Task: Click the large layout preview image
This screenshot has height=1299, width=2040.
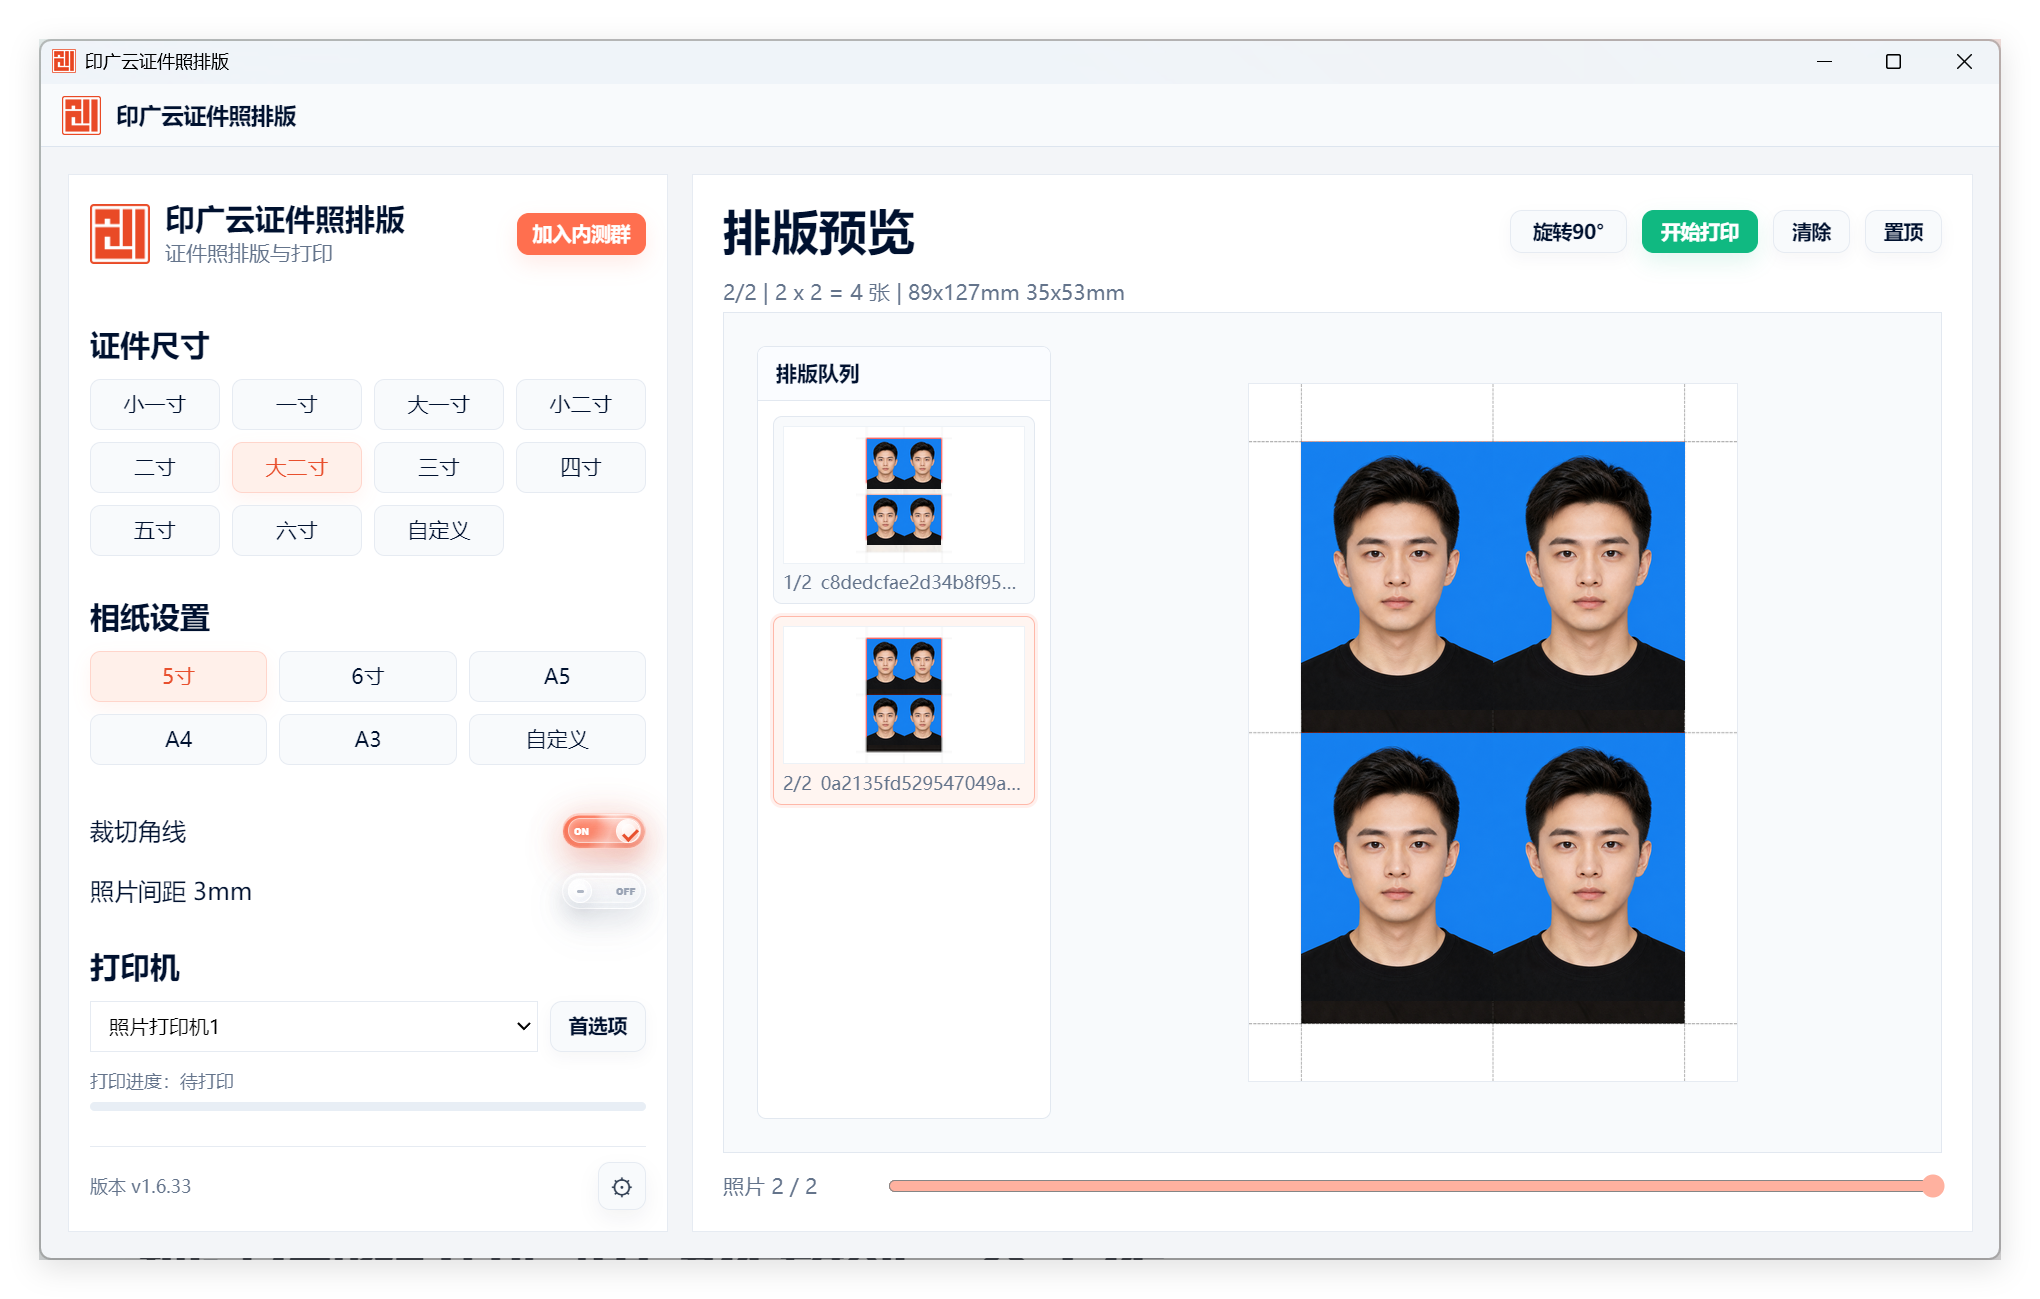Action: (1493, 732)
